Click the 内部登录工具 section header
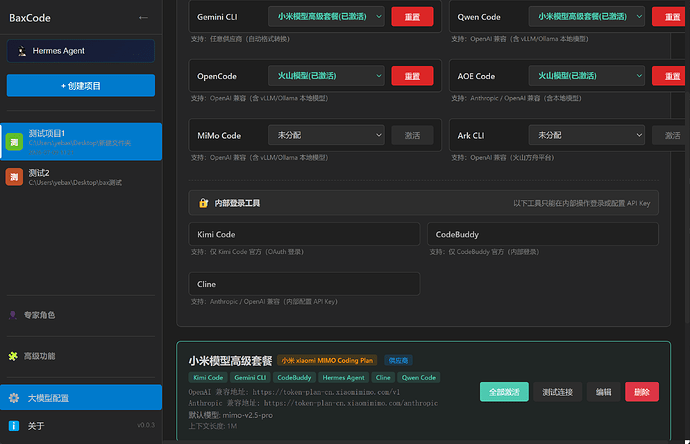 point(423,203)
